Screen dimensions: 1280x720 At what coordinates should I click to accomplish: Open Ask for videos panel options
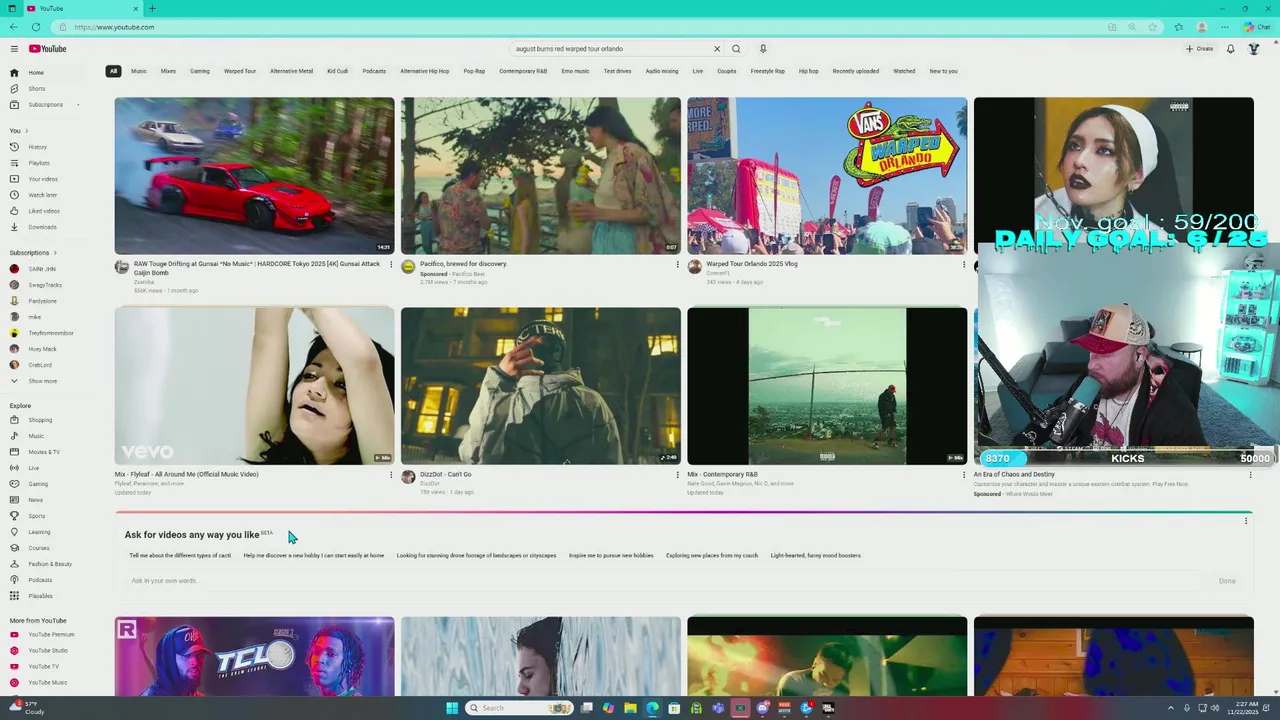tap(1246, 521)
